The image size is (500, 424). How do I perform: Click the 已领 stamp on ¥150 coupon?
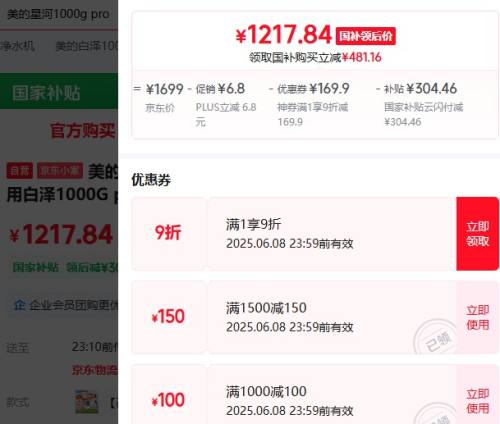pyautogui.click(x=437, y=338)
